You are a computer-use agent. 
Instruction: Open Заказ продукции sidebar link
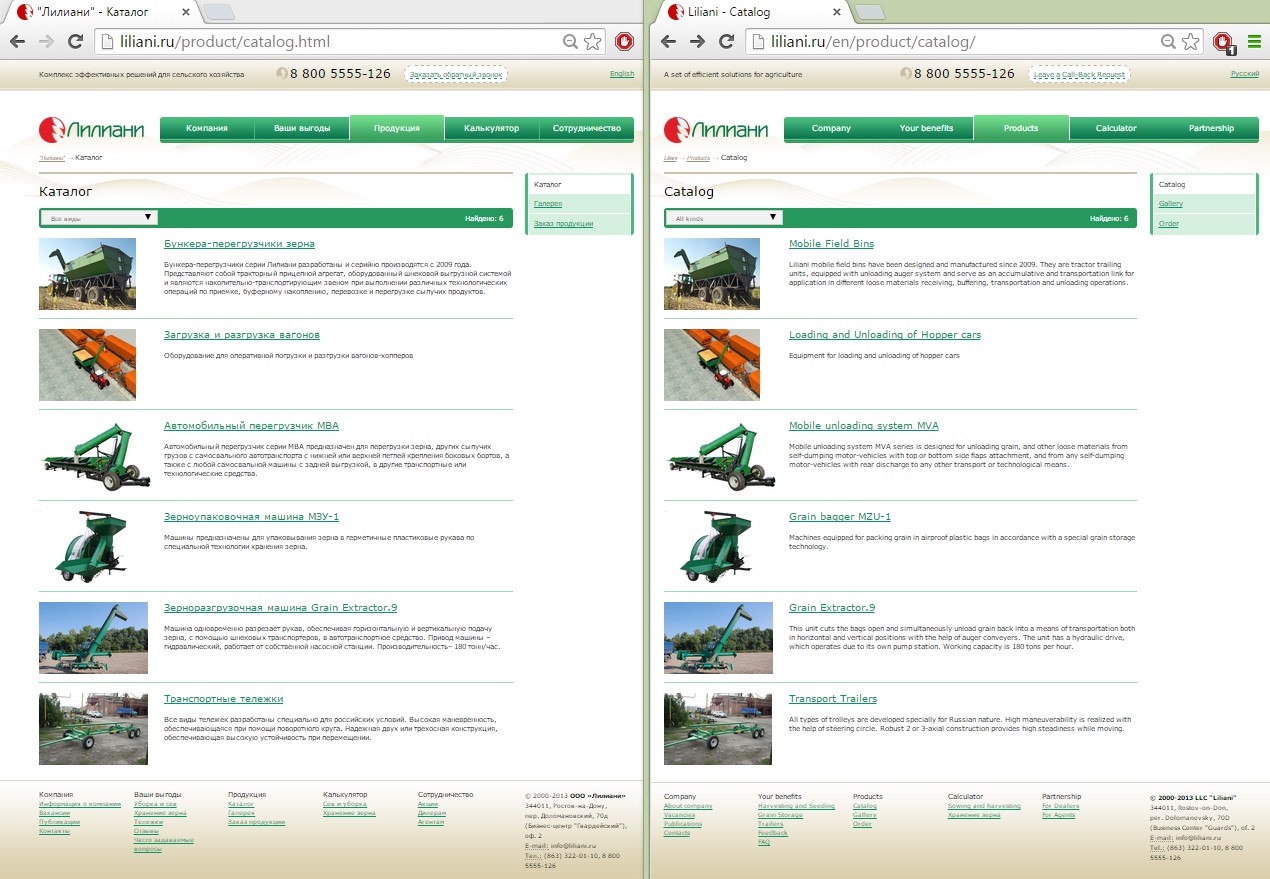564,224
